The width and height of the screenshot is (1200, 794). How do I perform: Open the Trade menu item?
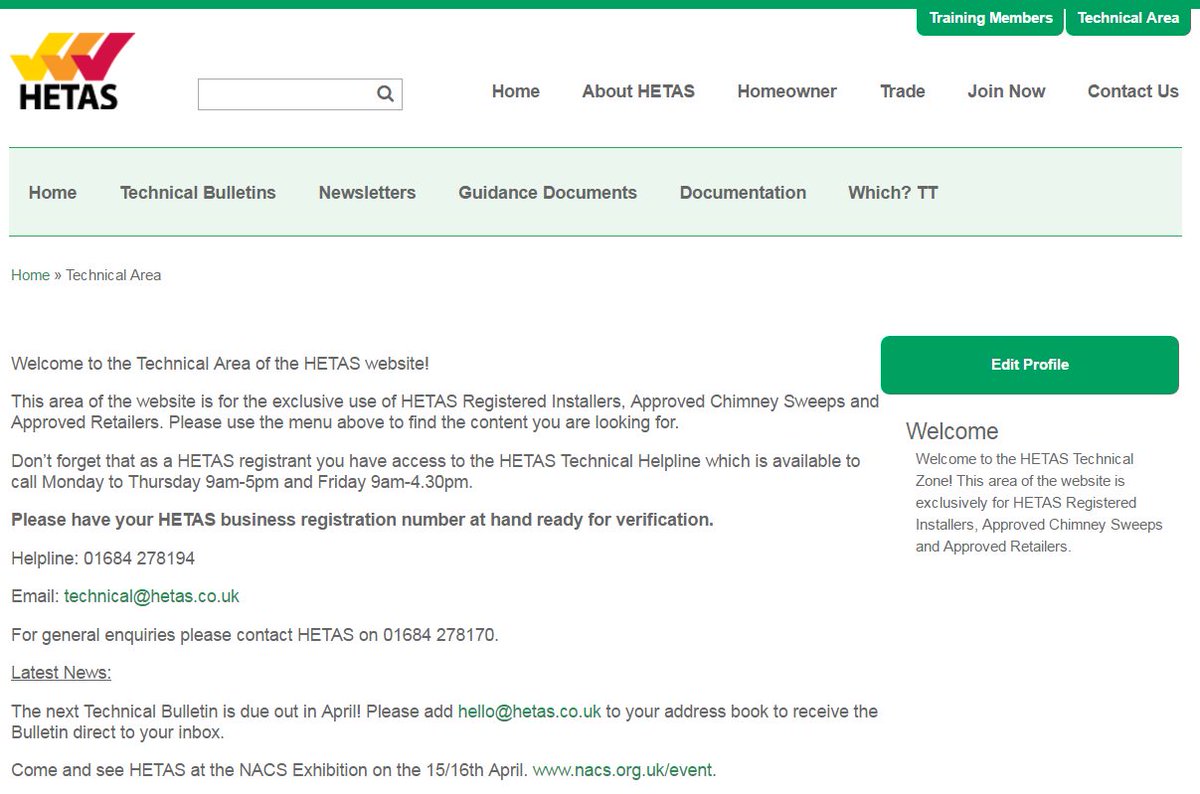click(902, 91)
